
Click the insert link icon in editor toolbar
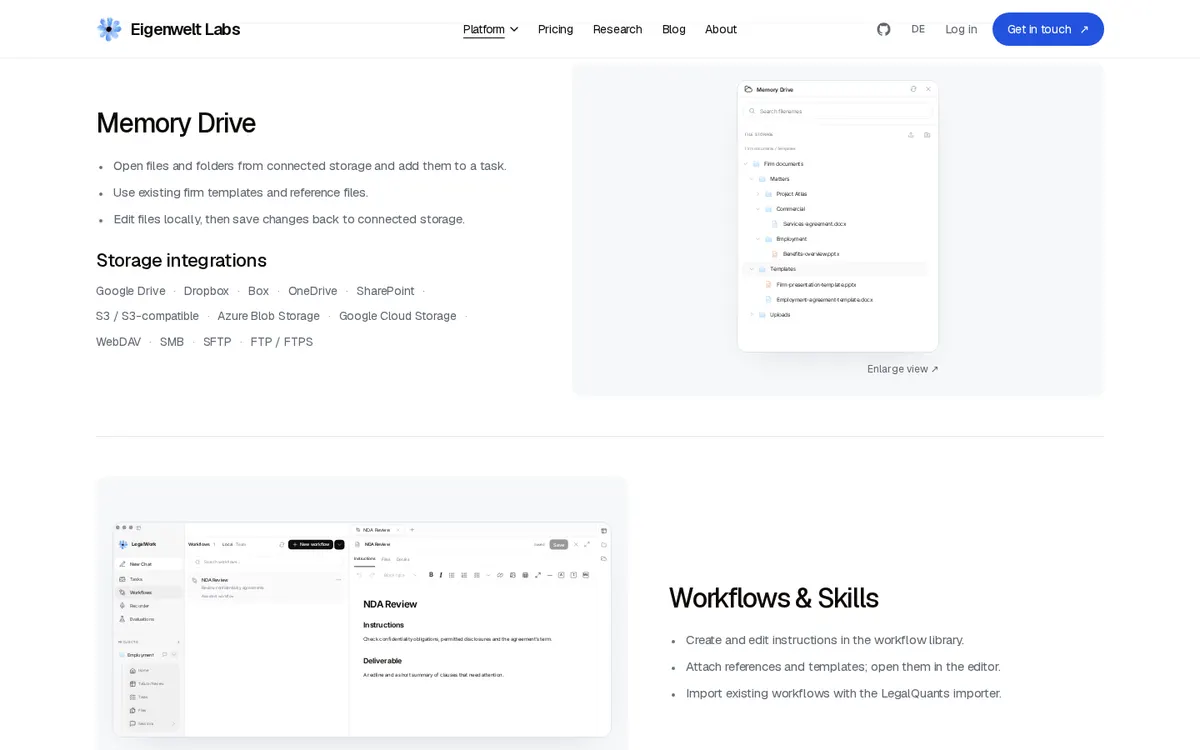[500, 575]
